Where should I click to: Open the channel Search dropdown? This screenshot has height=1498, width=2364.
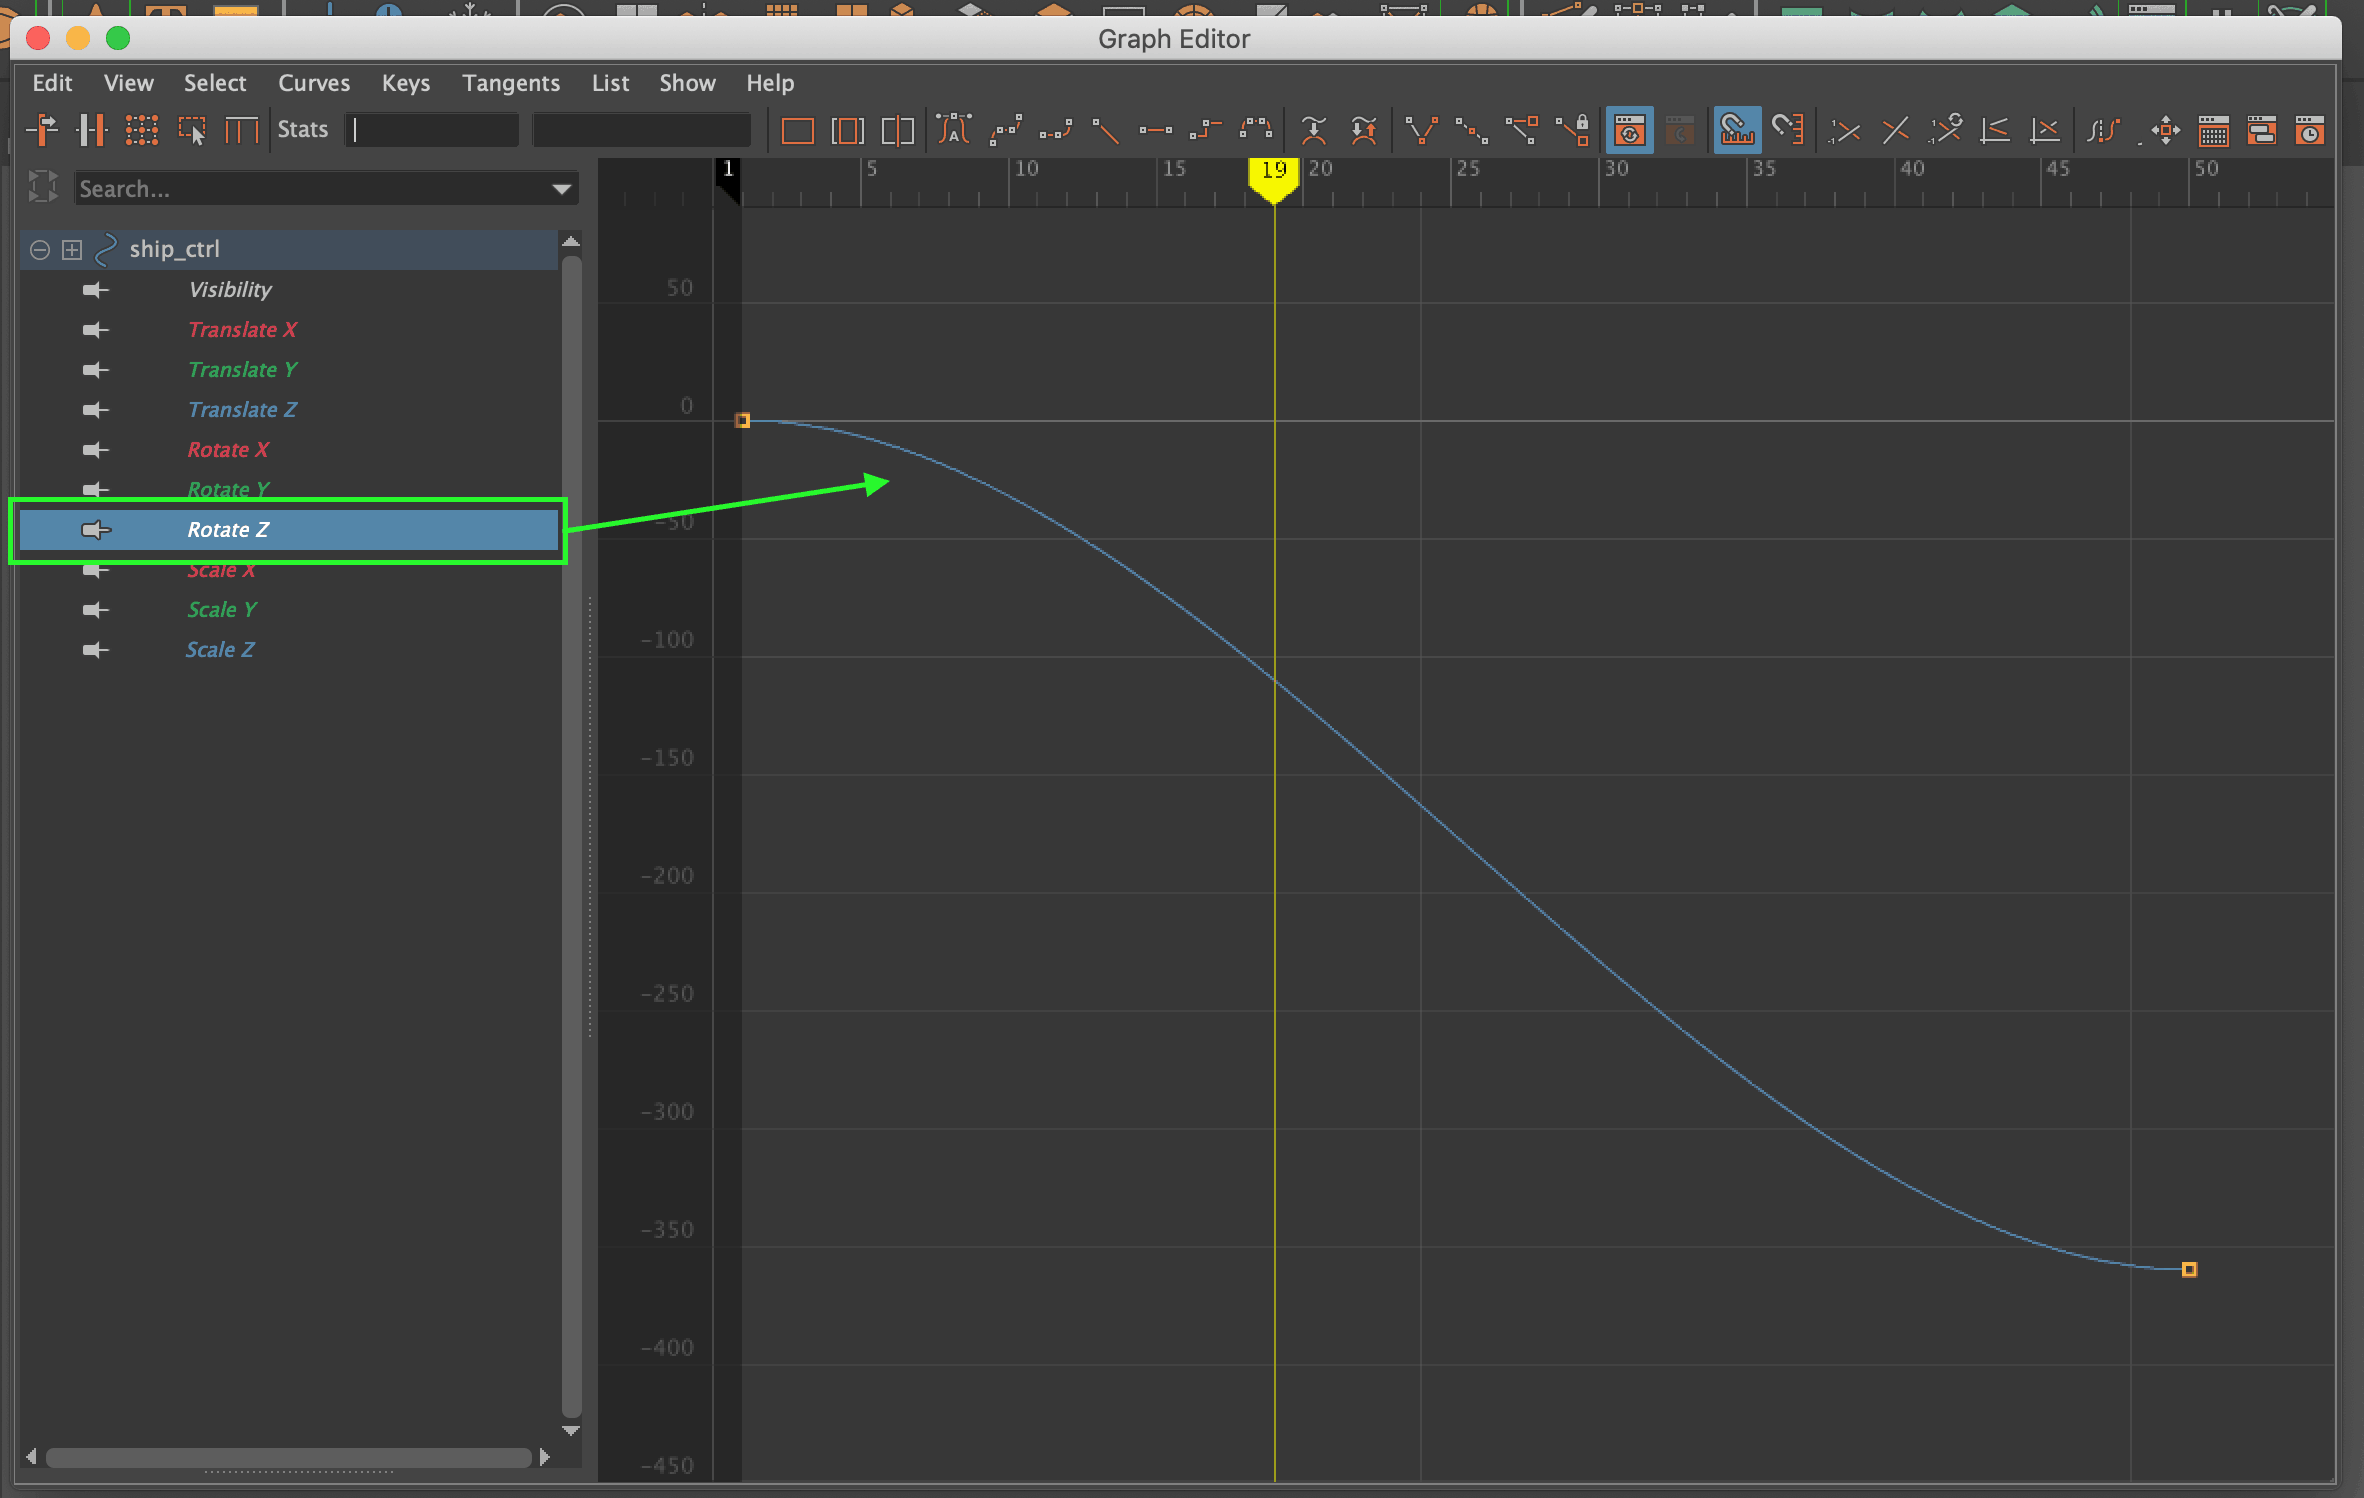tap(559, 188)
